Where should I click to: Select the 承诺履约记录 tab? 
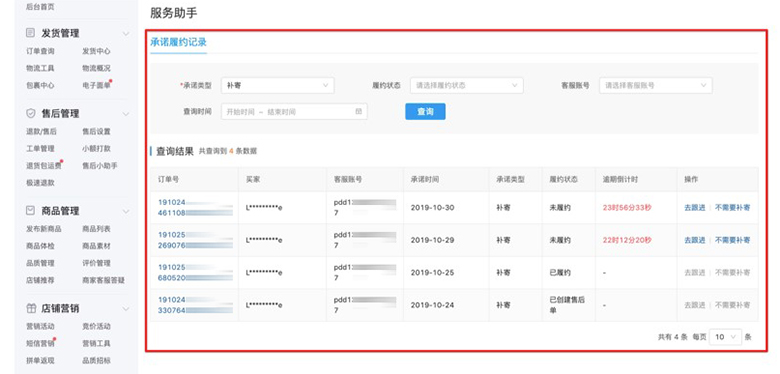(178, 42)
